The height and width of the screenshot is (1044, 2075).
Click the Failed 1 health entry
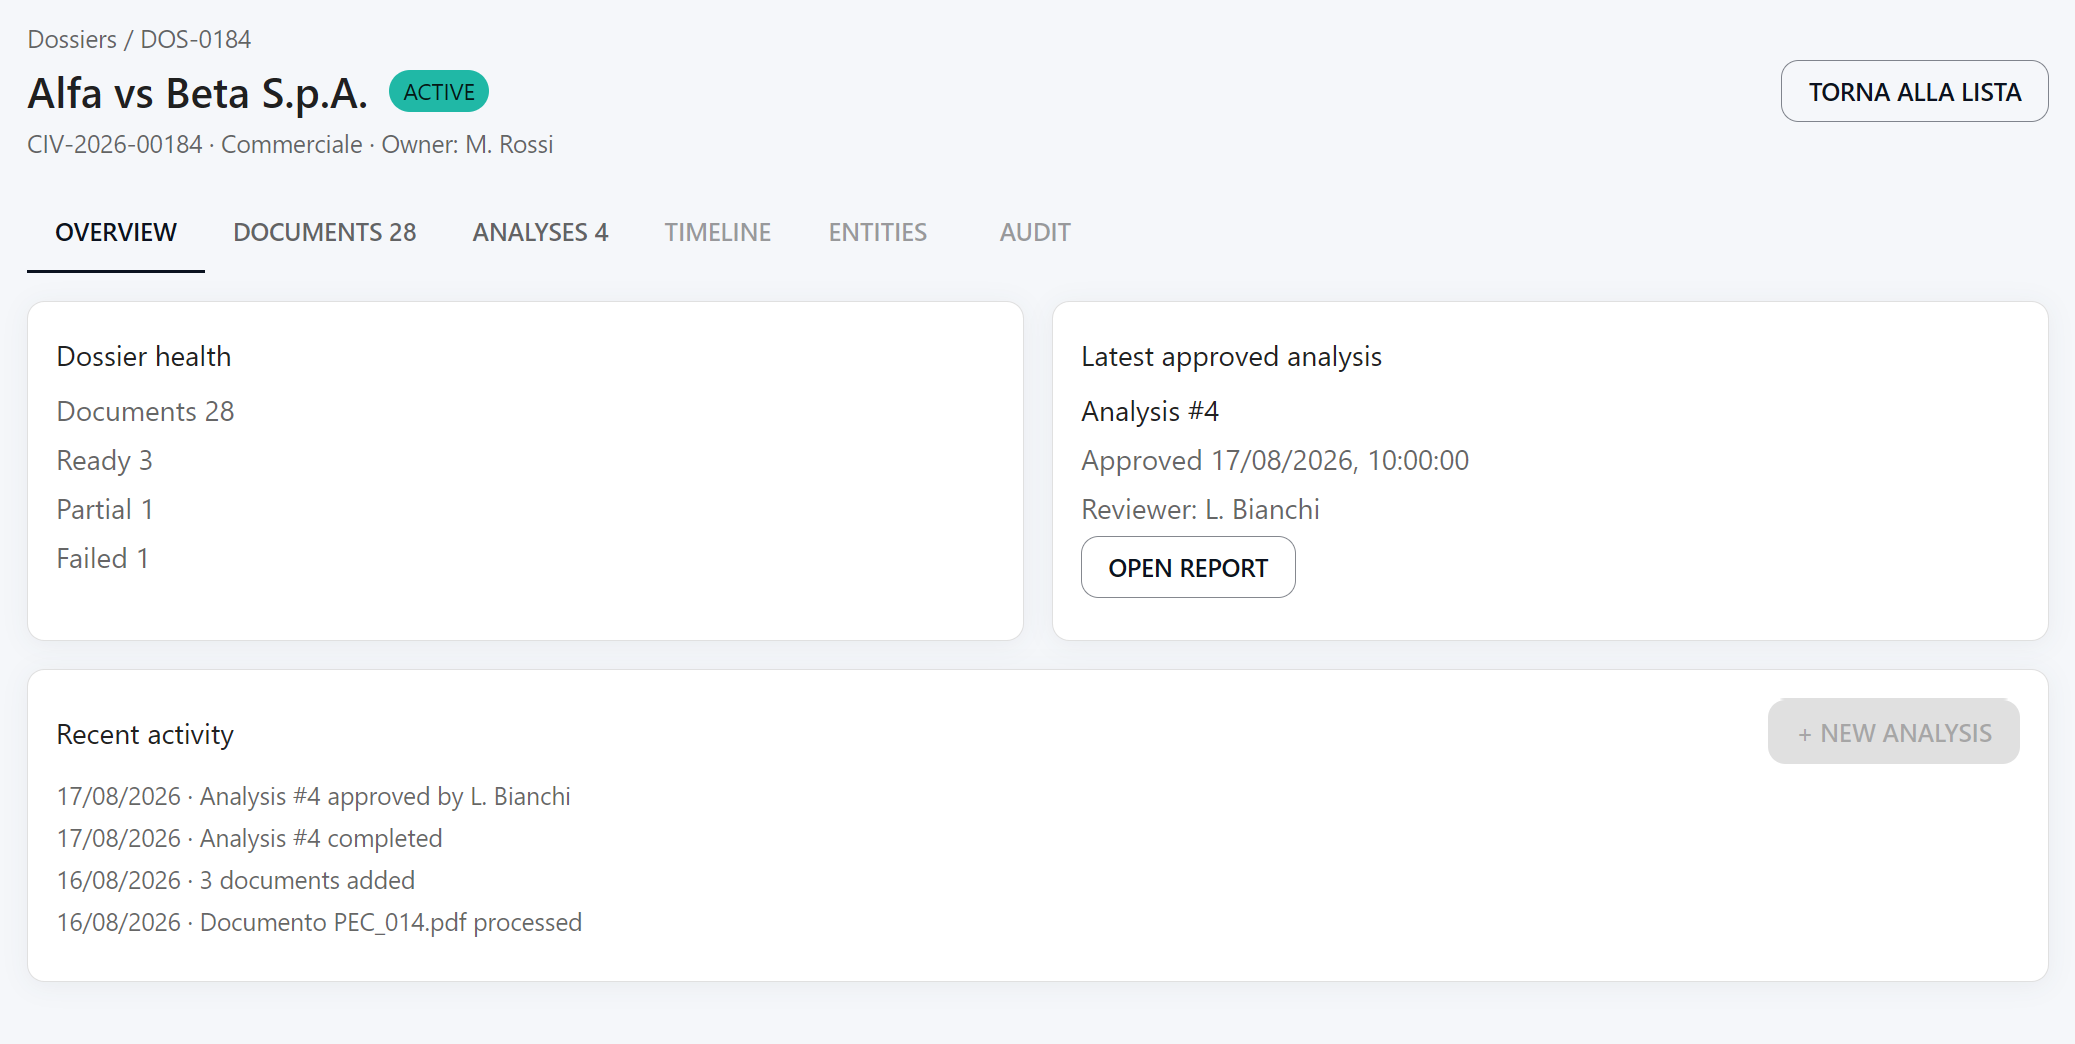coord(102,558)
